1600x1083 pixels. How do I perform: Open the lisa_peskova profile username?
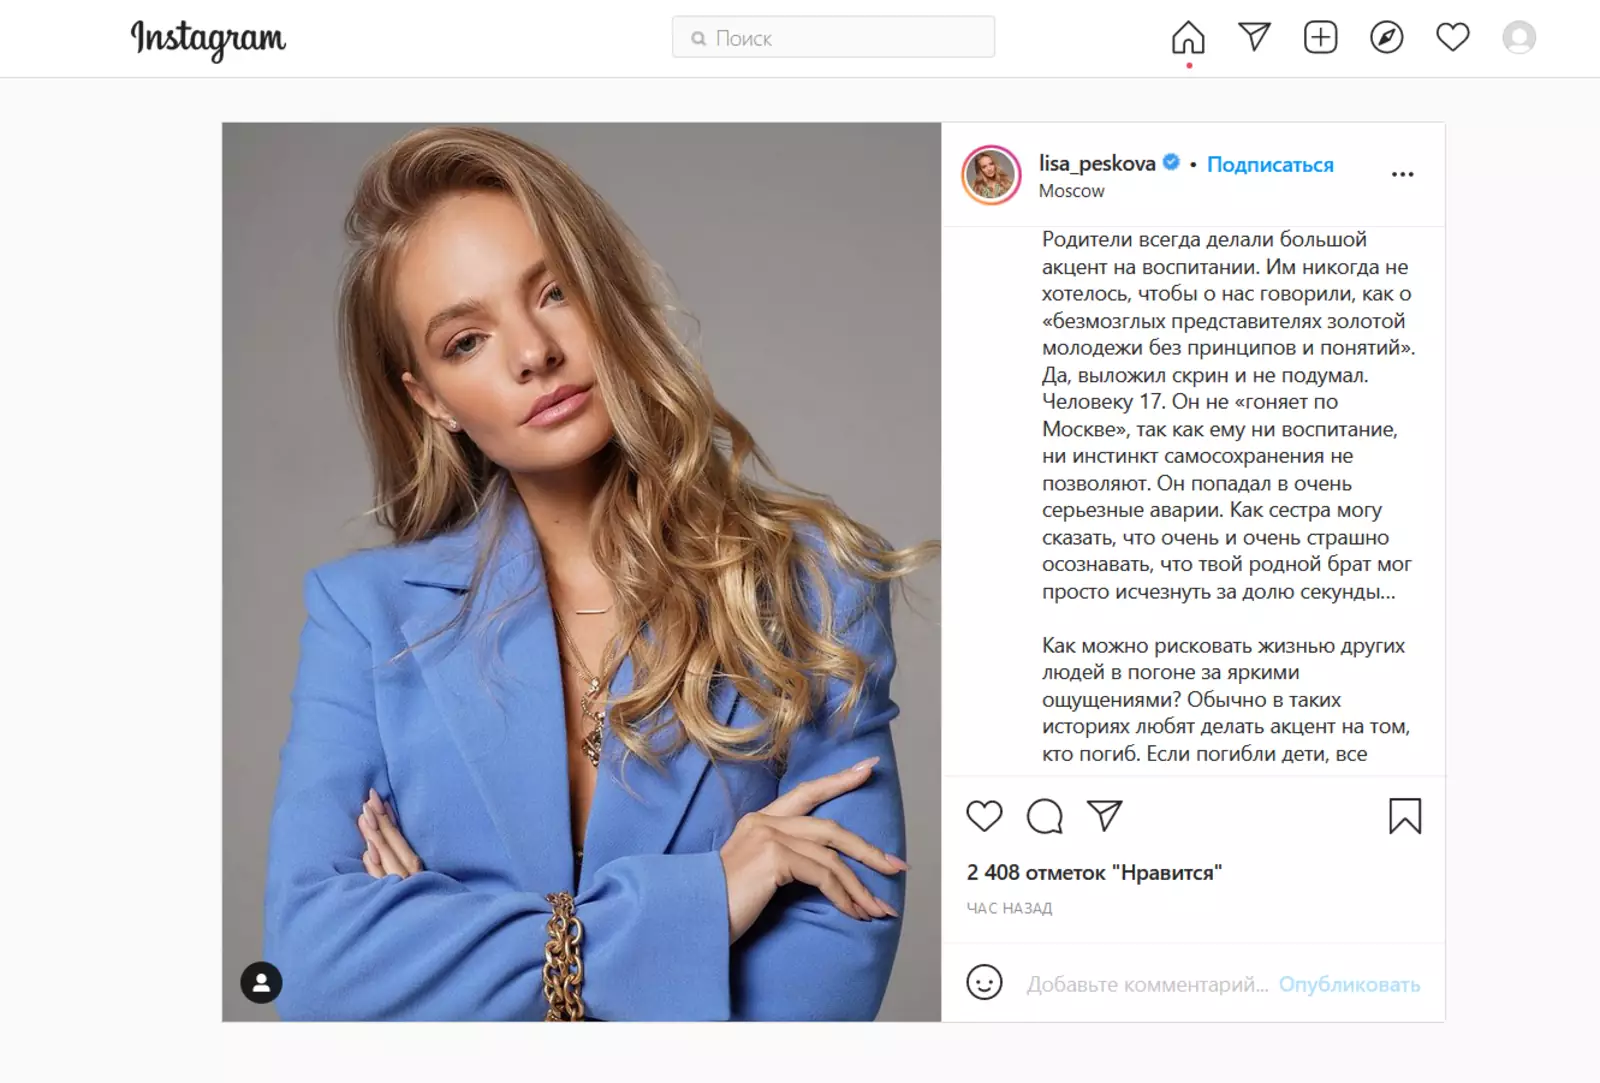[x=1097, y=163]
